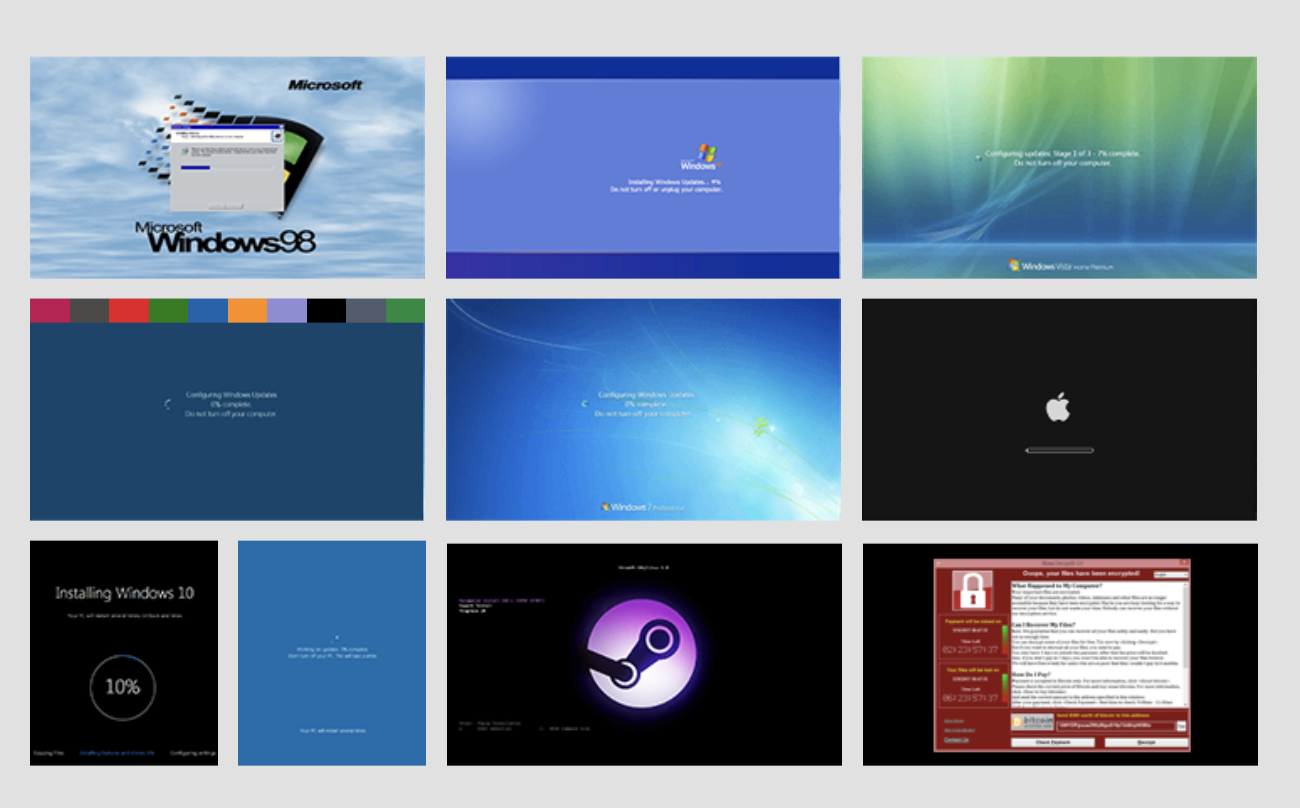1300x808 pixels.
Task: Open the About bitcoin link
Action: 954,721
